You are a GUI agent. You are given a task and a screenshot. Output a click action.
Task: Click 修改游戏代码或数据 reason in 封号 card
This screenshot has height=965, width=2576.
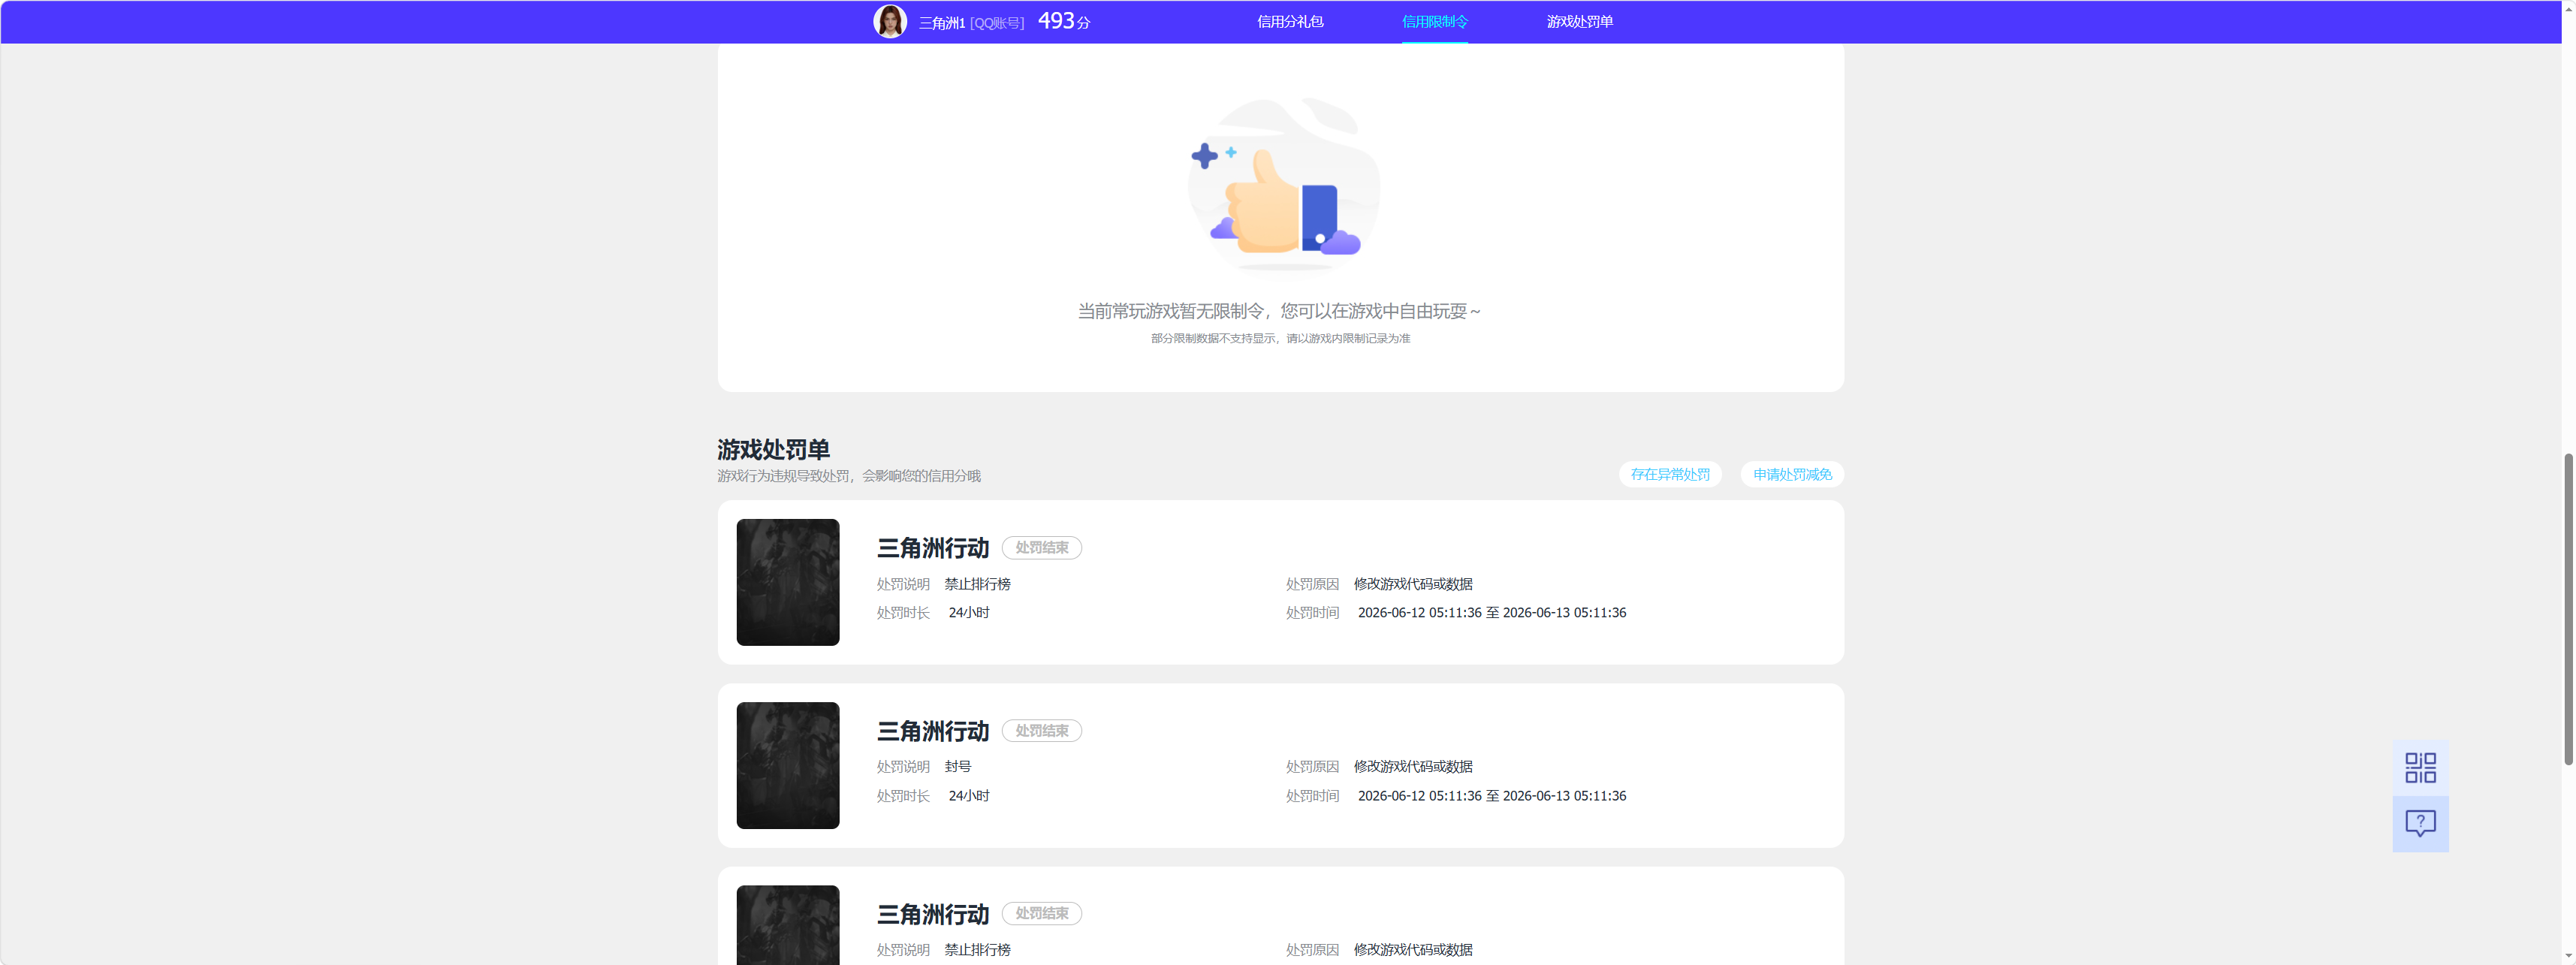pyautogui.click(x=1413, y=766)
